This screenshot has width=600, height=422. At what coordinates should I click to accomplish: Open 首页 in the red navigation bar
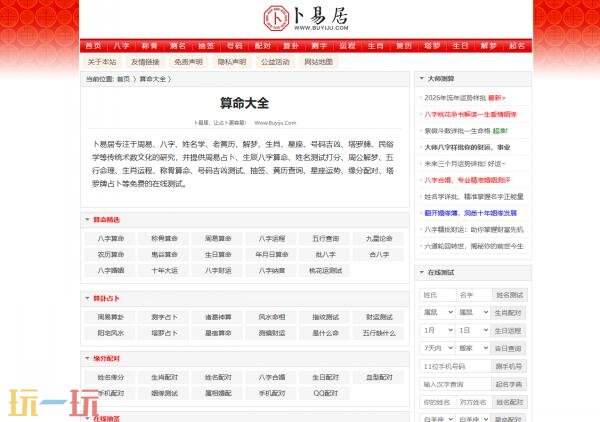point(93,46)
